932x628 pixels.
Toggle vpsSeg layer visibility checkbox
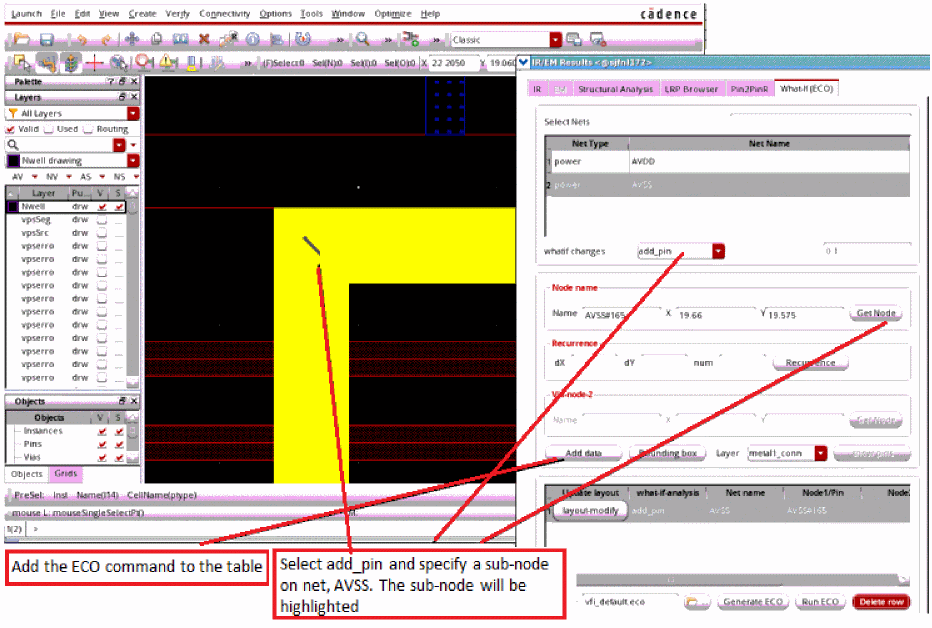[102, 220]
